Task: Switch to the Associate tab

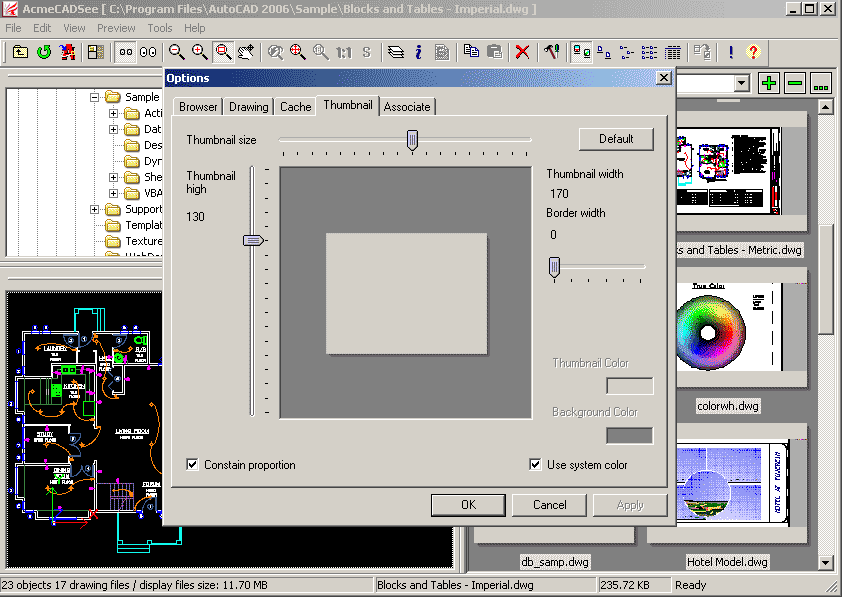Action: pos(407,107)
